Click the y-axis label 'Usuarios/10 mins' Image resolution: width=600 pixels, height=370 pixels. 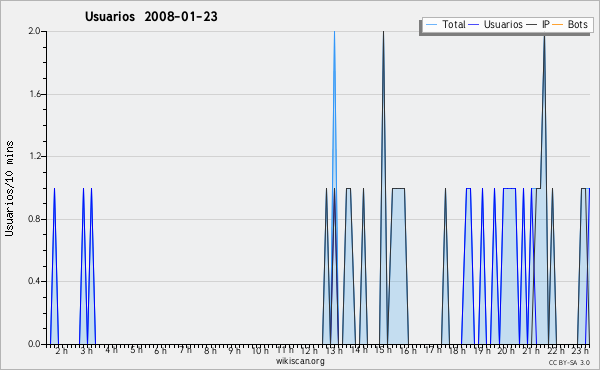[9, 188]
